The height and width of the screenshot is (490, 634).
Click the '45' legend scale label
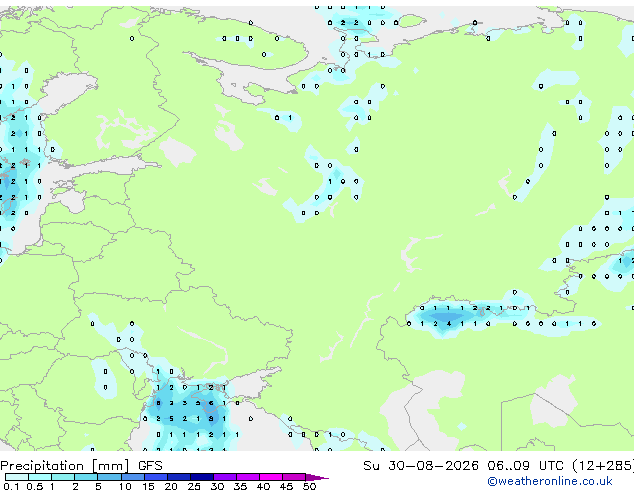click(x=286, y=486)
